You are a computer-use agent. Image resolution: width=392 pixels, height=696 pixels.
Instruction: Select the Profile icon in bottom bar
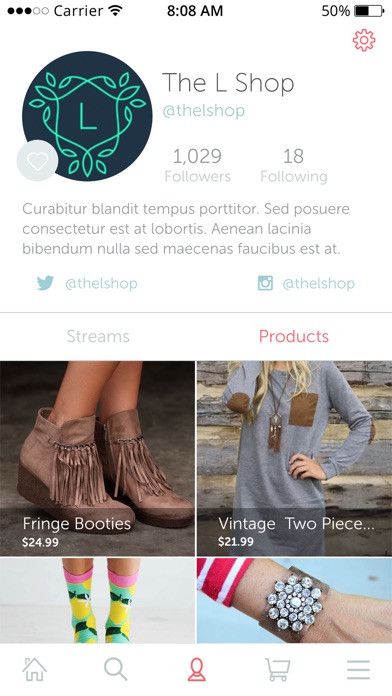pyautogui.click(x=196, y=669)
